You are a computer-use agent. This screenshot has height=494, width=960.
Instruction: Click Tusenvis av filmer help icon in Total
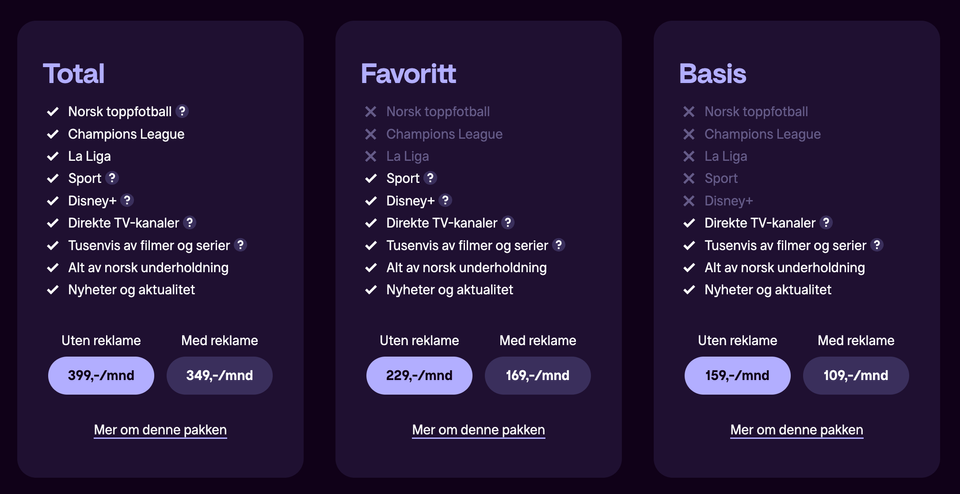click(241, 245)
